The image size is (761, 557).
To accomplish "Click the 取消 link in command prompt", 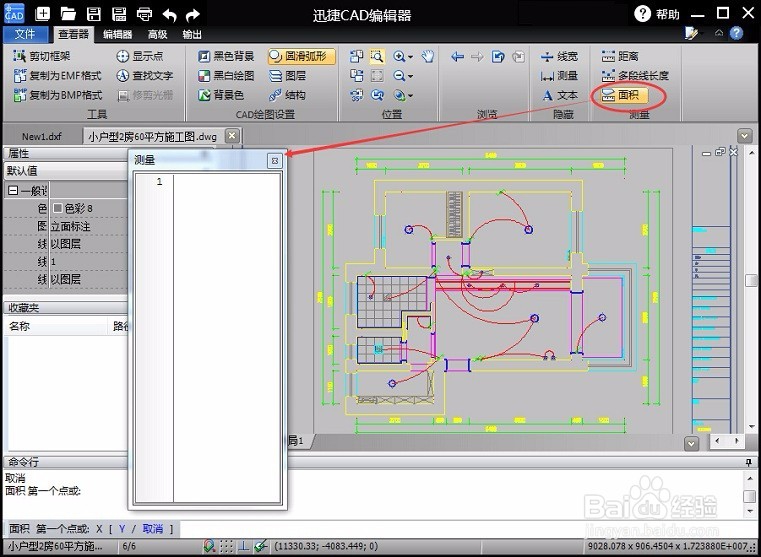I will (153, 529).
